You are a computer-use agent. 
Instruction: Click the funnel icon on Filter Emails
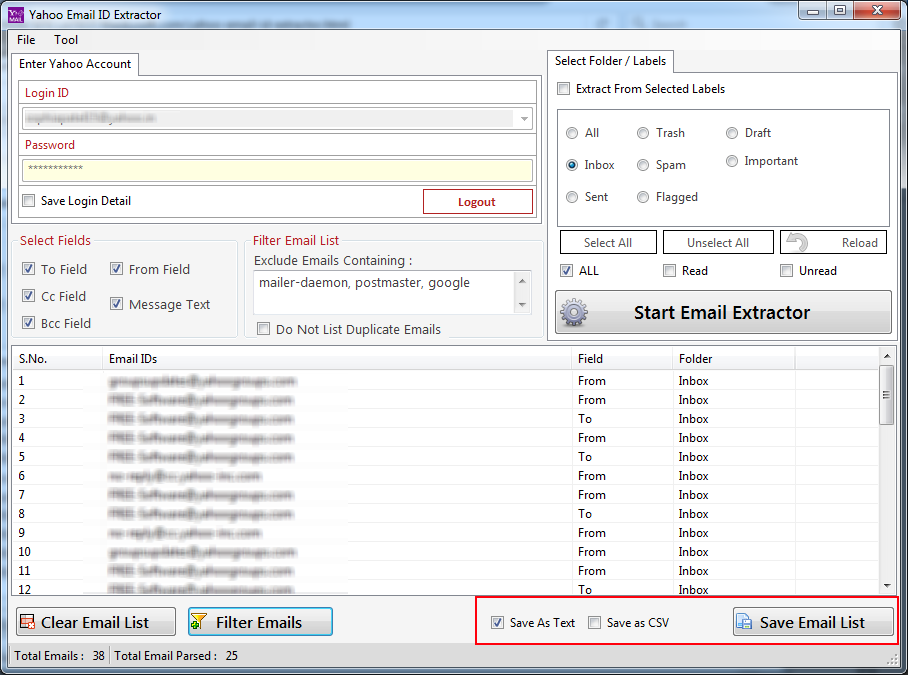tap(199, 622)
